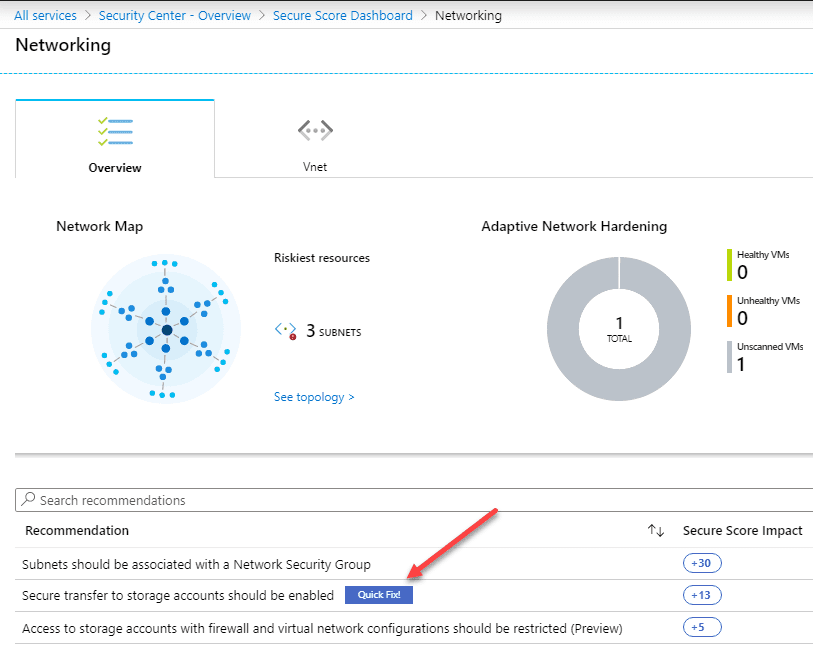Click inside the Search recommendations field
The image size is (813, 653).
point(120,499)
